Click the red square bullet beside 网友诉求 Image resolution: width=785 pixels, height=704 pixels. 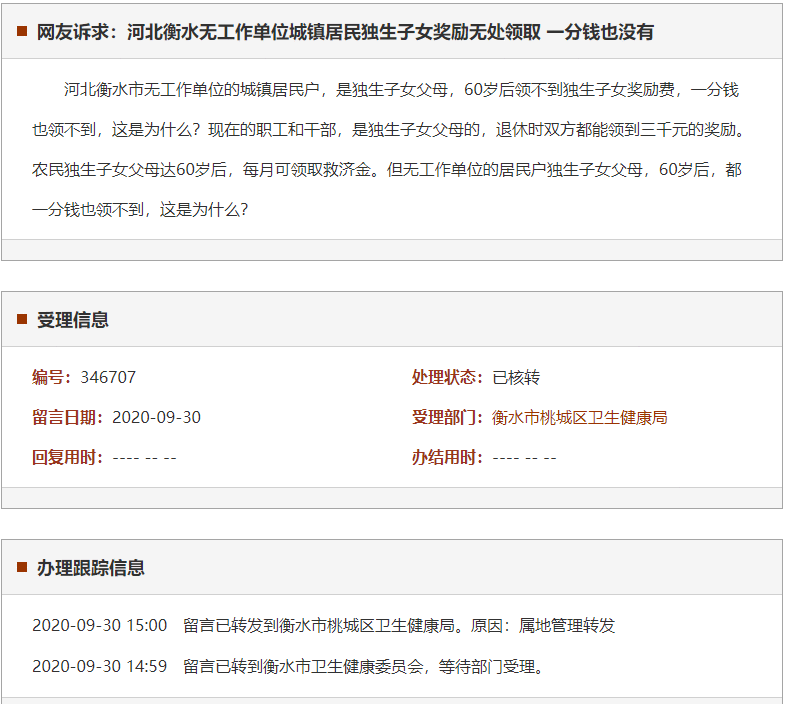[x=22, y=31]
